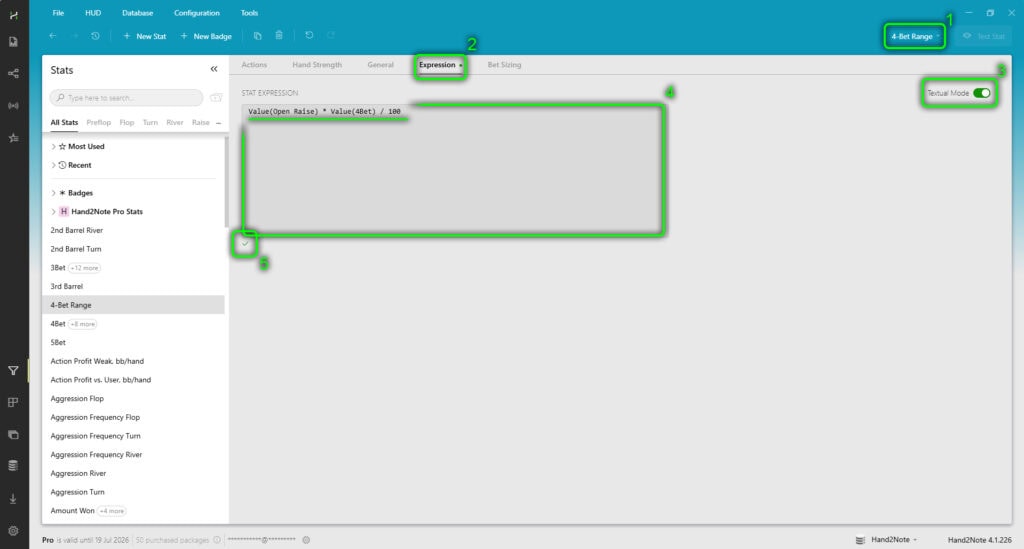Click the New Badge button
The image size is (1024, 549).
coord(206,37)
